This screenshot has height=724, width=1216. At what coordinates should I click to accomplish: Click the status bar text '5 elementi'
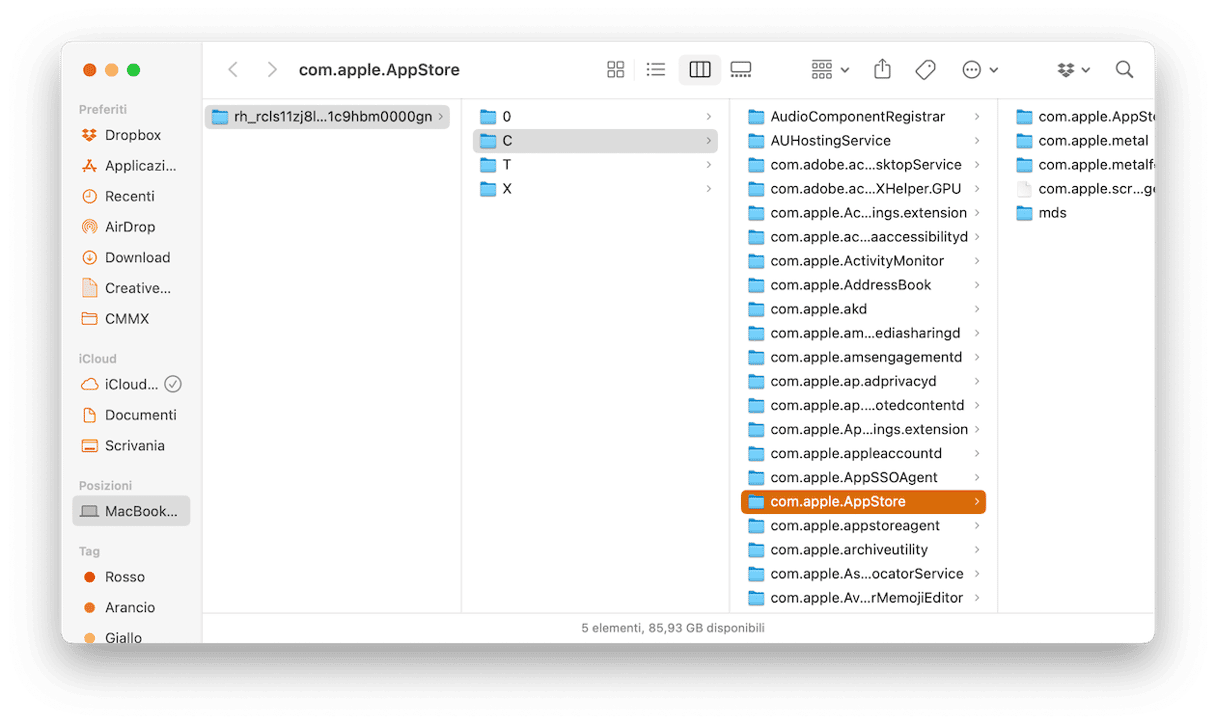point(610,628)
